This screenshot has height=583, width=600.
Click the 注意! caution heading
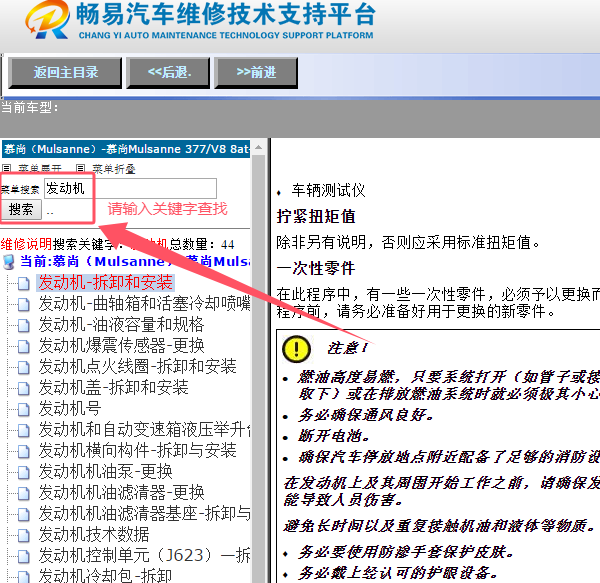pyautogui.click(x=347, y=348)
